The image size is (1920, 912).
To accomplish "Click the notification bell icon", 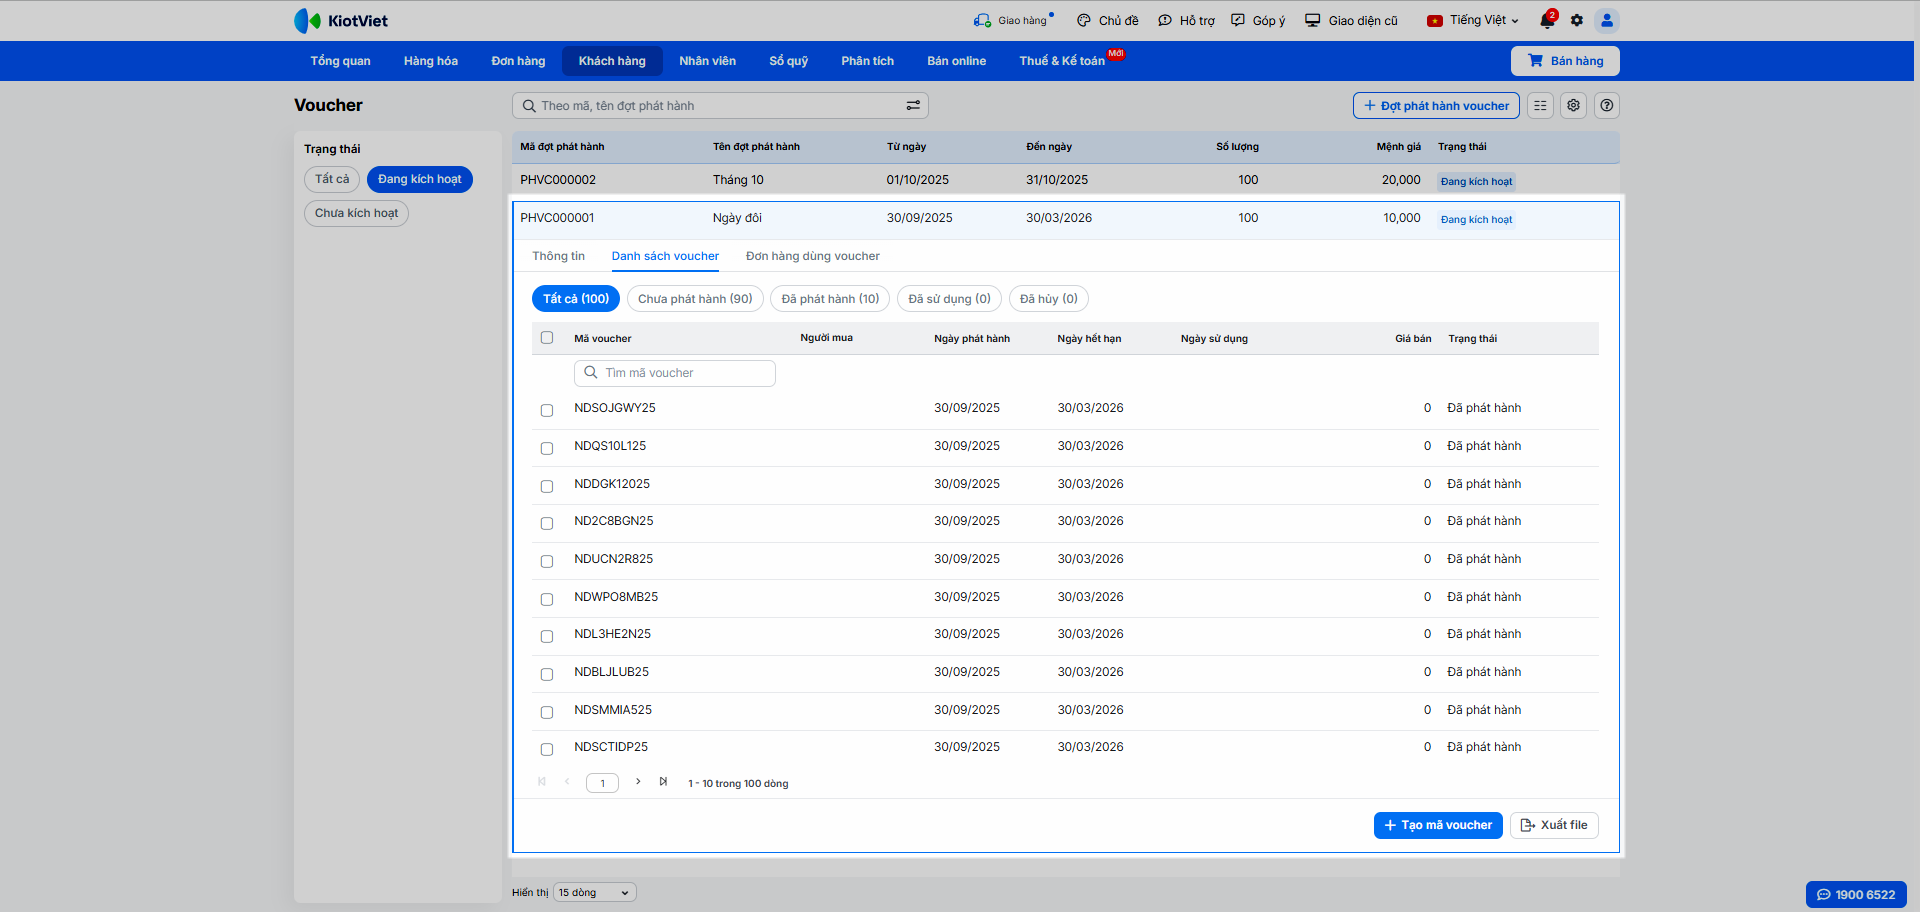I will coord(1547,21).
